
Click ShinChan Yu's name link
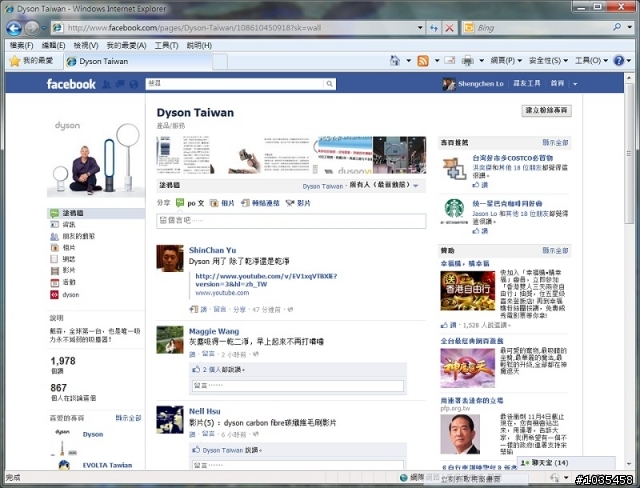[212, 250]
